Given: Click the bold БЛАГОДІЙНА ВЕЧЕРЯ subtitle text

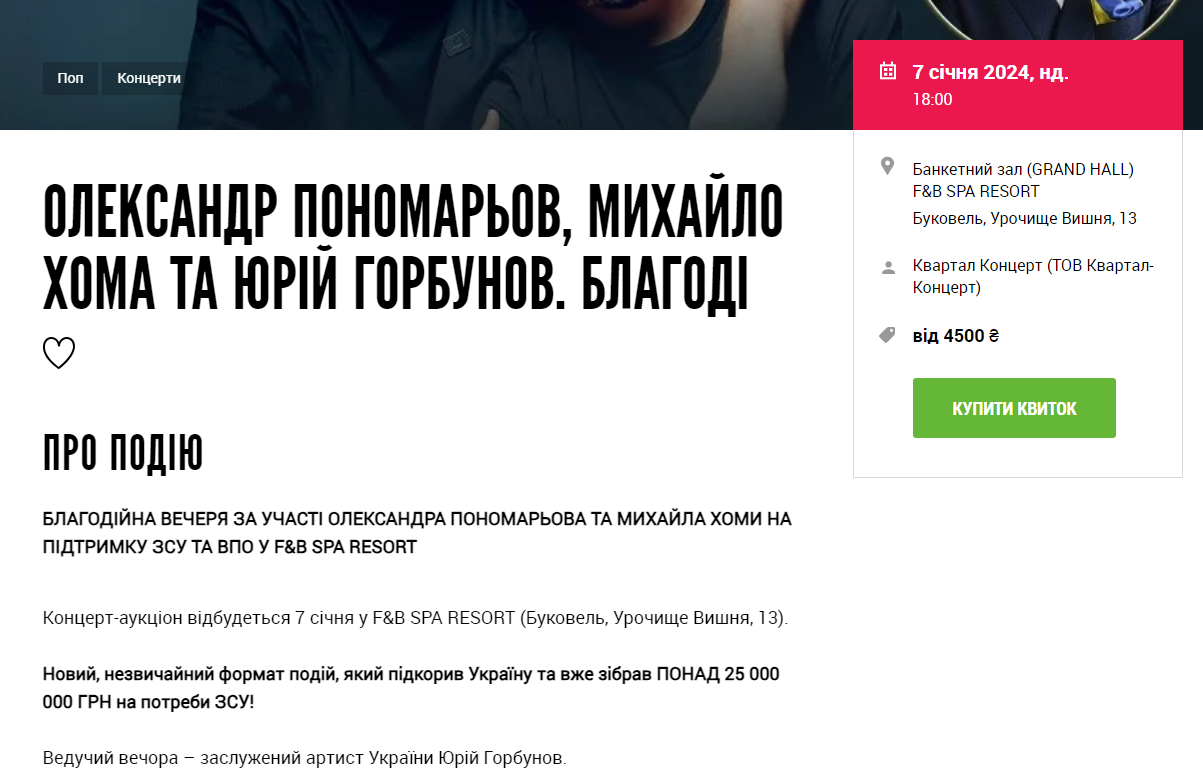Looking at the screenshot, I should pyautogui.click(x=417, y=533).
